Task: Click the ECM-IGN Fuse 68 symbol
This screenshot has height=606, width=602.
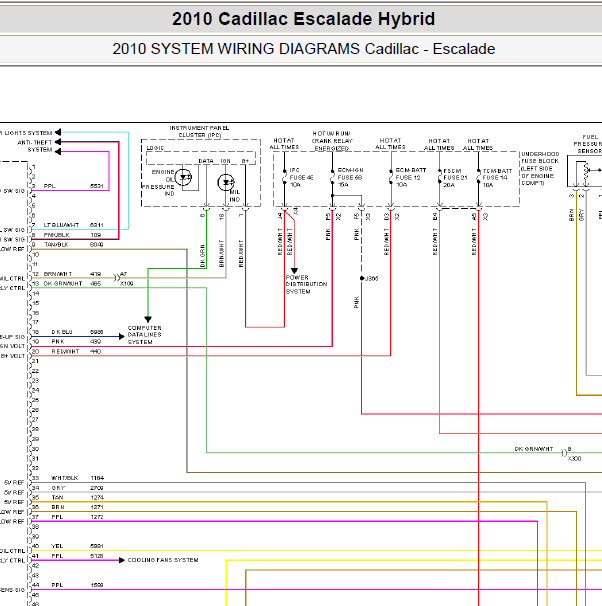Action: (x=332, y=177)
